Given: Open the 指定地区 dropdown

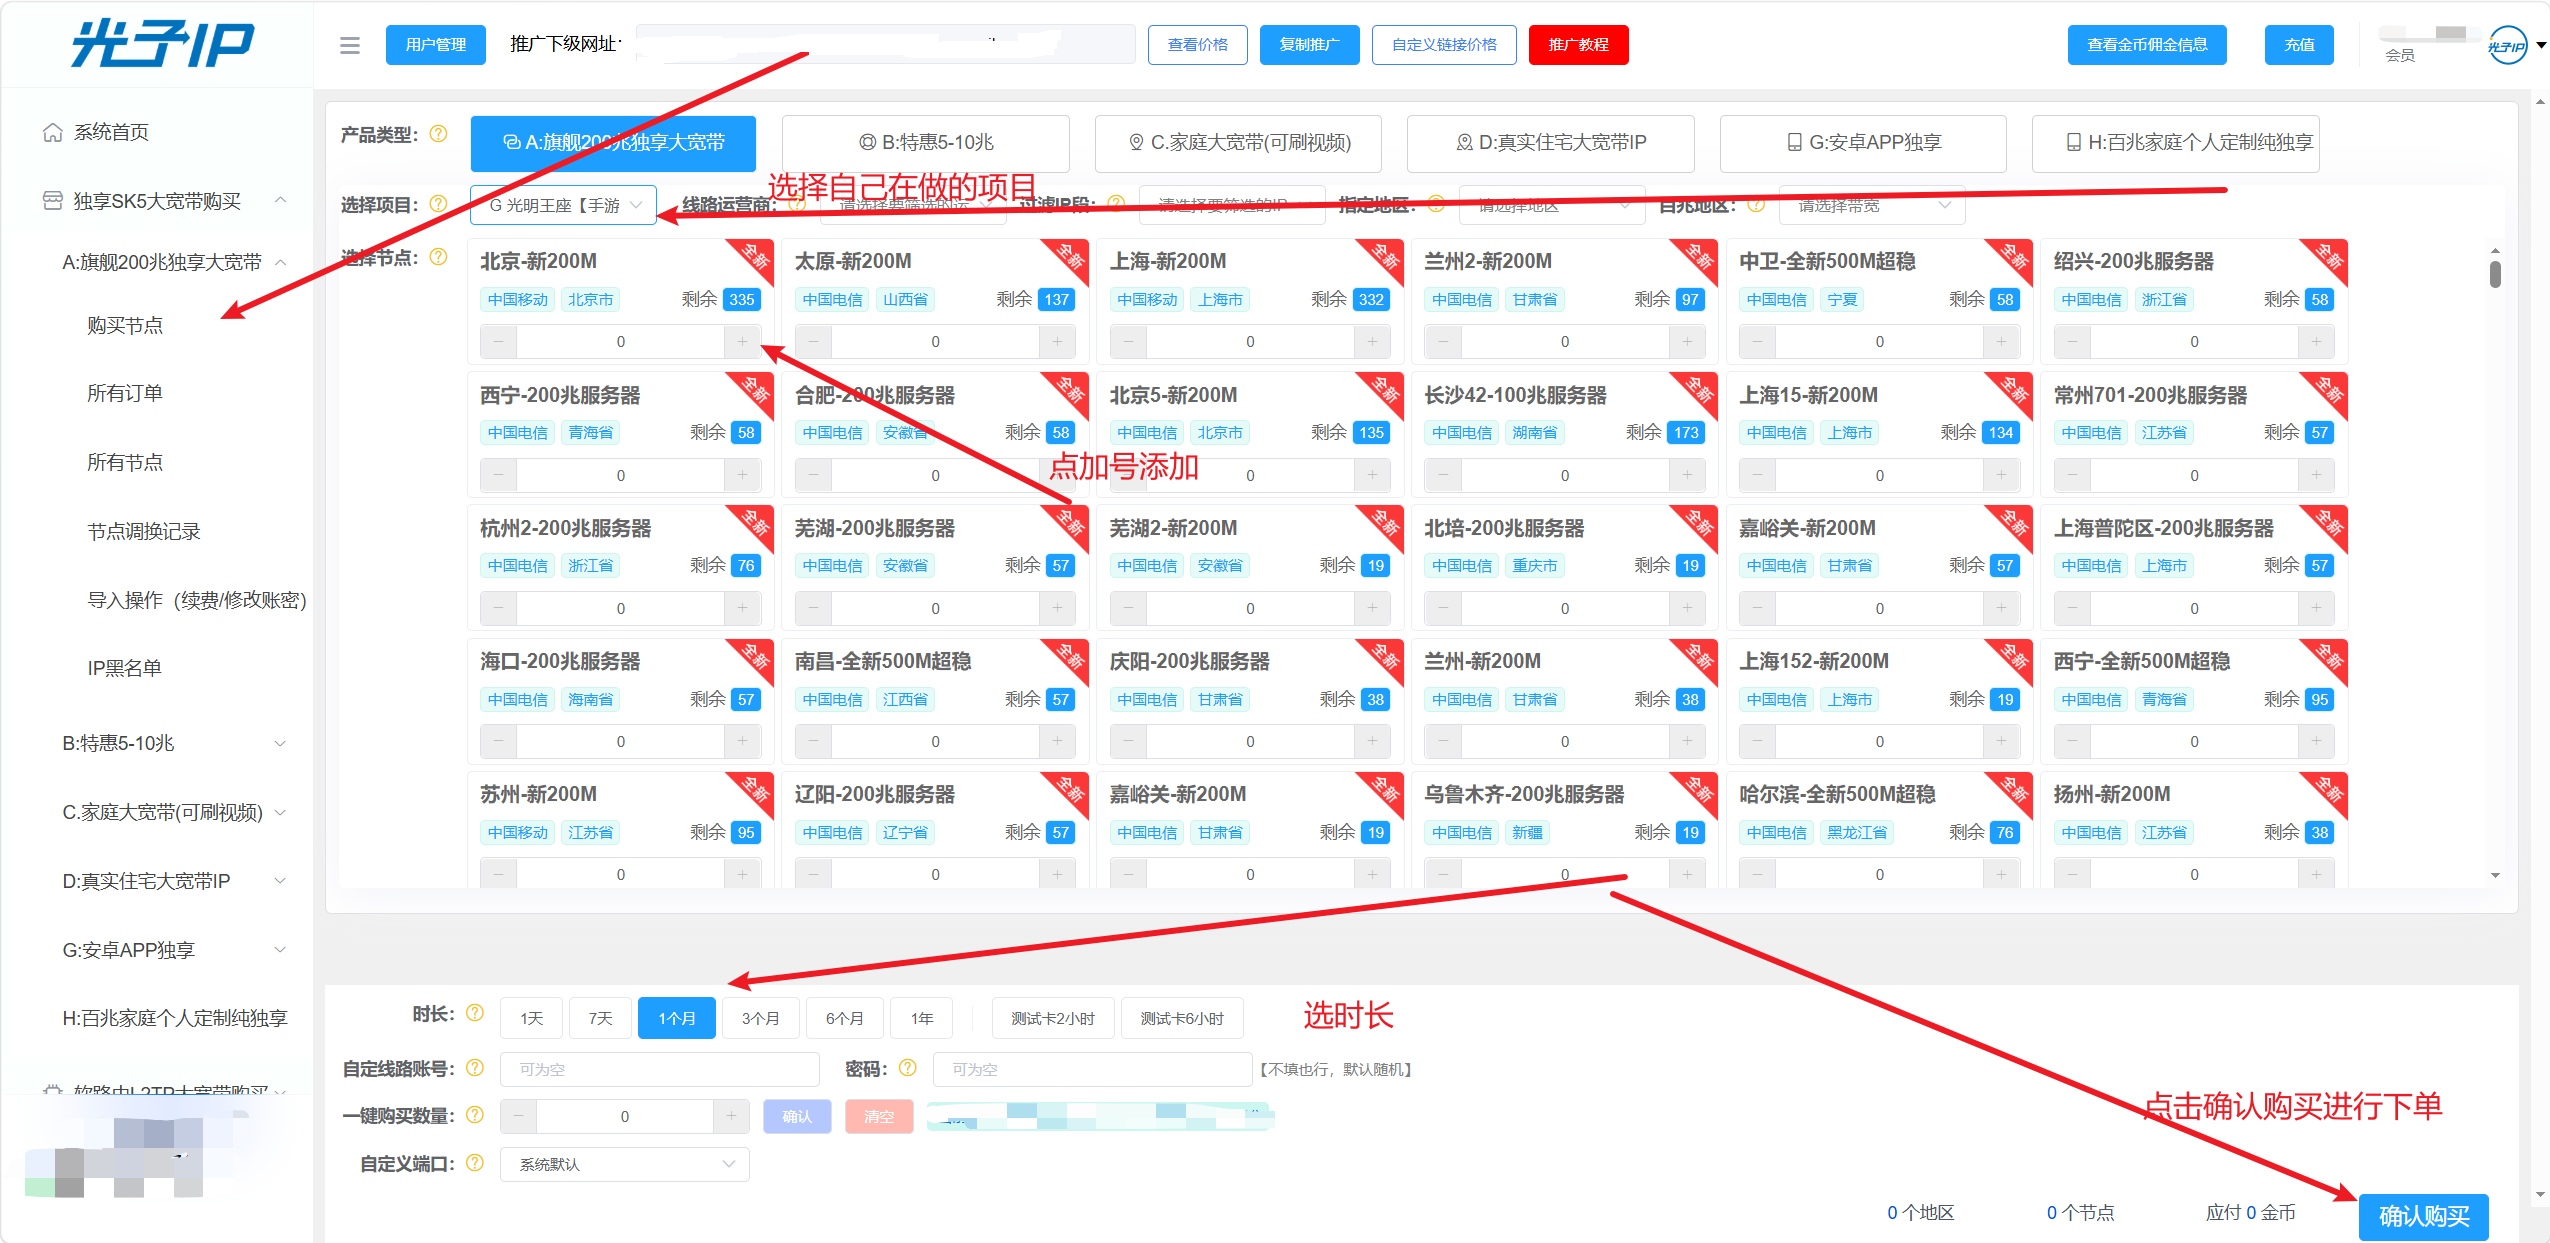Looking at the screenshot, I should 1553,205.
